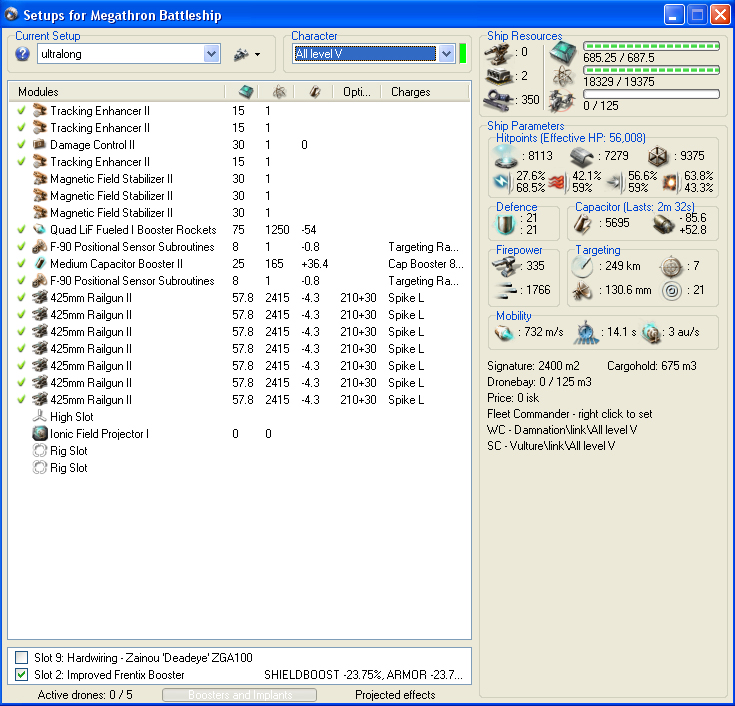Click the turret hardpoints icon

(498, 53)
